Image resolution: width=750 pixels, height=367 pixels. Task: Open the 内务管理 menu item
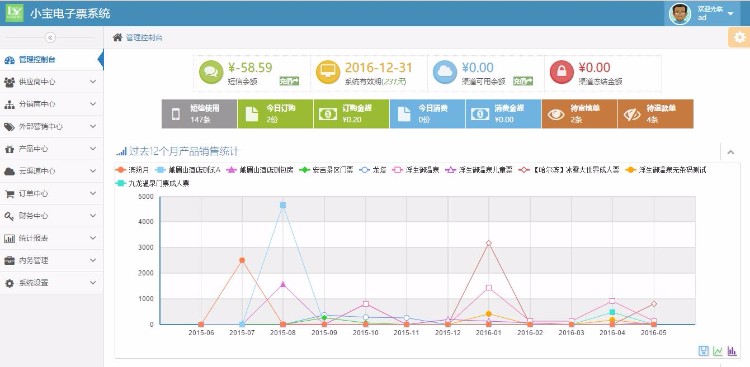point(52,260)
